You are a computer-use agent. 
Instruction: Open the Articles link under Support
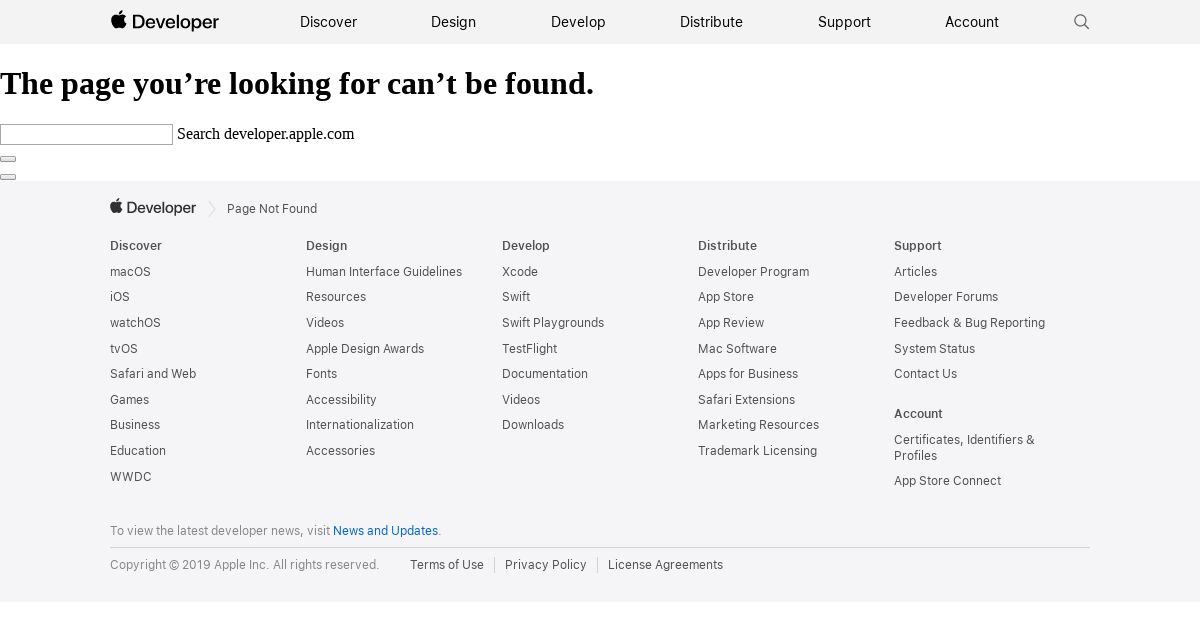(915, 272)
